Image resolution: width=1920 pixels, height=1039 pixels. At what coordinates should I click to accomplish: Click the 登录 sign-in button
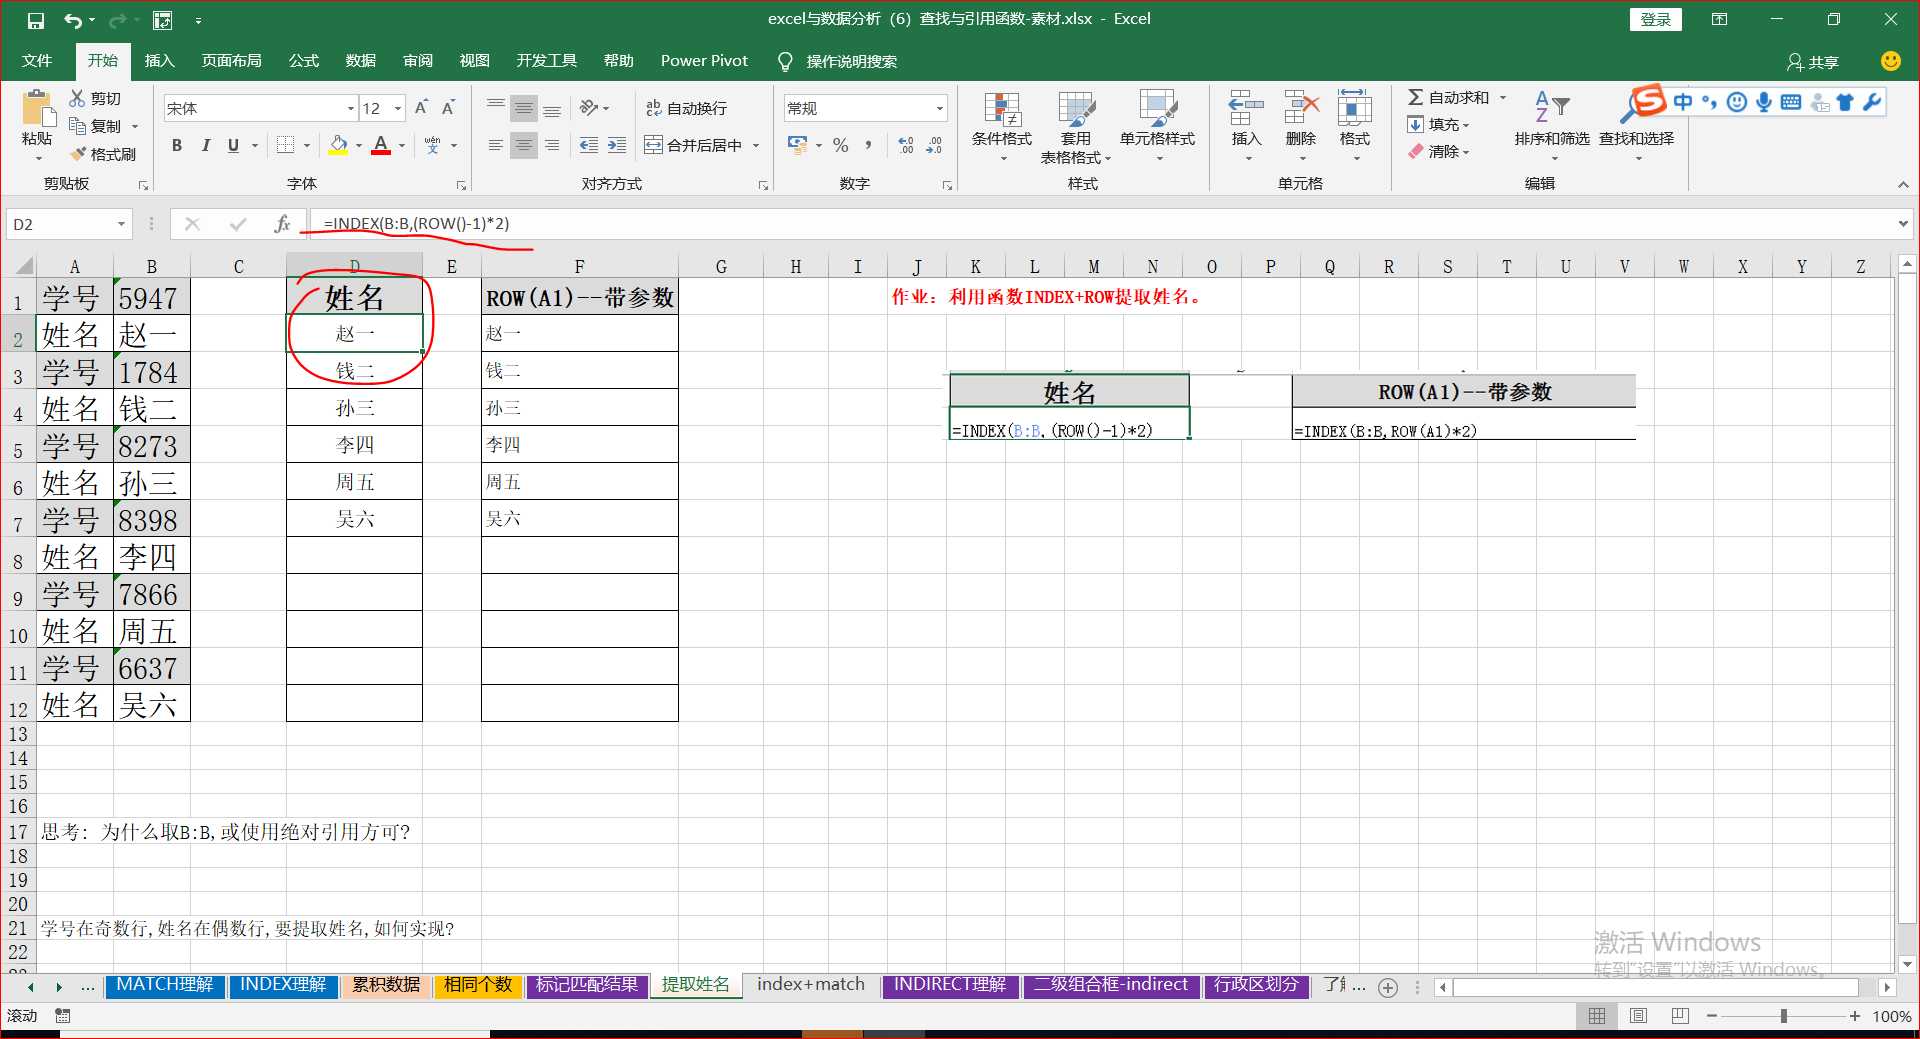click(1655, 19)
